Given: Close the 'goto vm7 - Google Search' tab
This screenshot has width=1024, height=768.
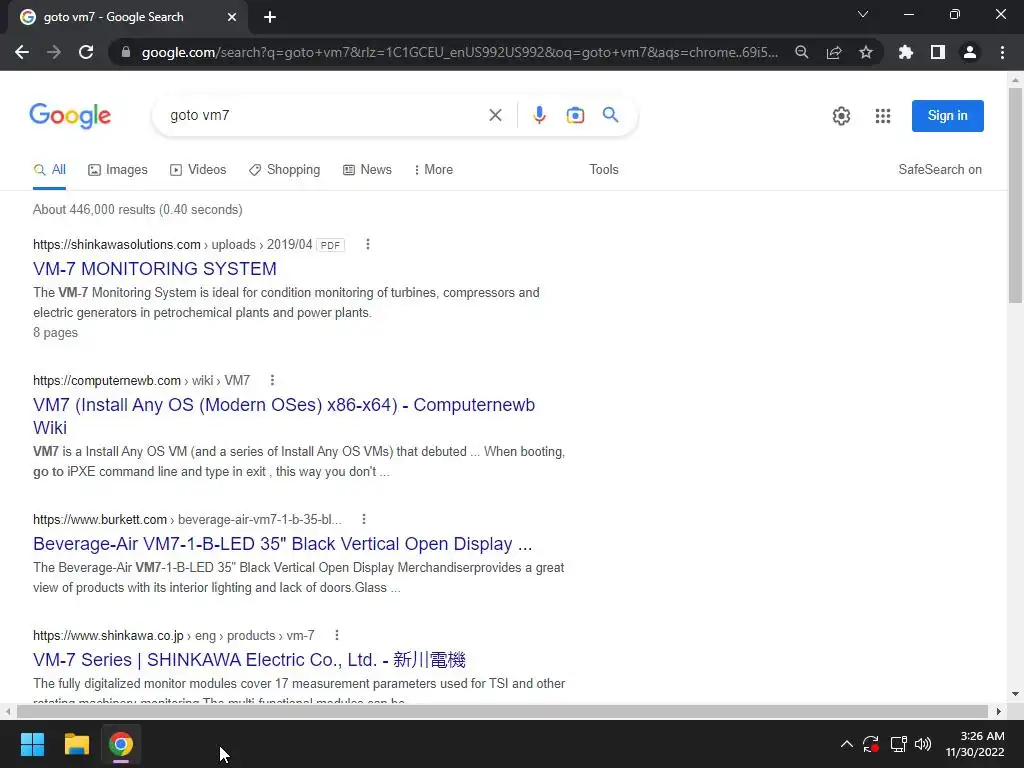Looking at the screenshot, I should [232, 17].
